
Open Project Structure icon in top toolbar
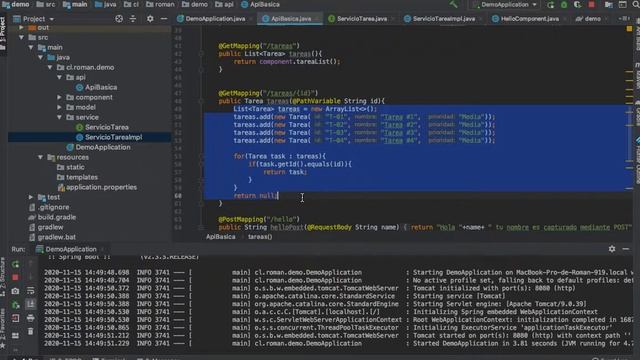pos(609,5)
